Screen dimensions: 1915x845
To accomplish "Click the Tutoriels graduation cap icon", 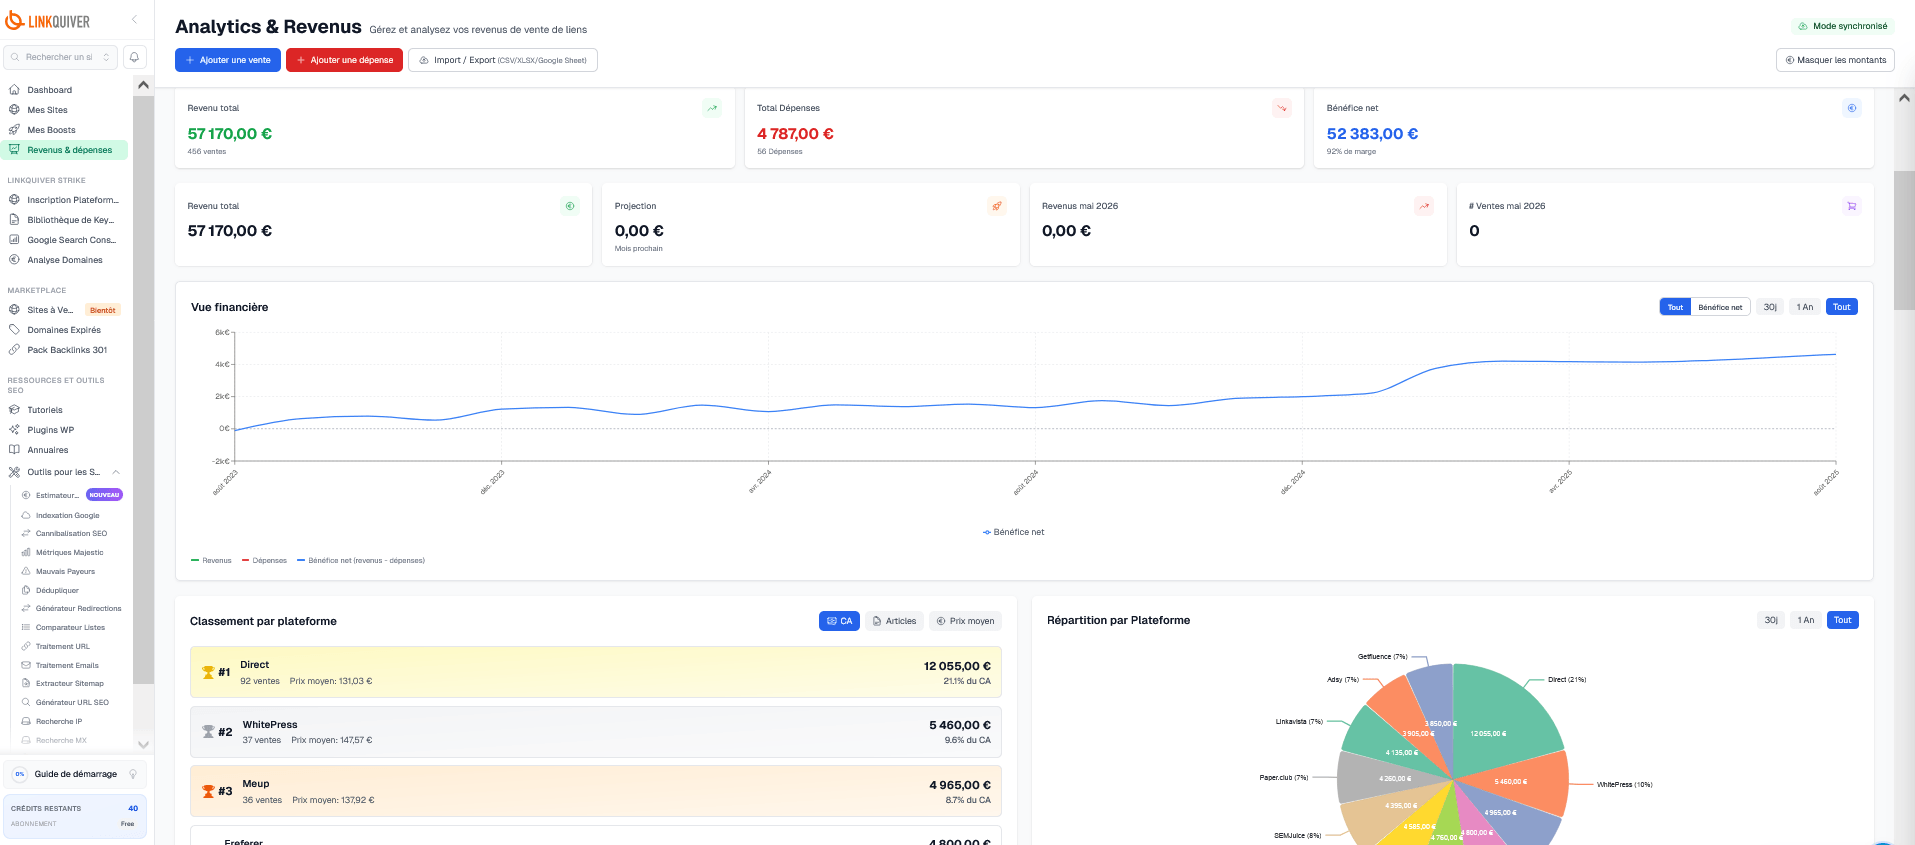I will click(14, 410).
